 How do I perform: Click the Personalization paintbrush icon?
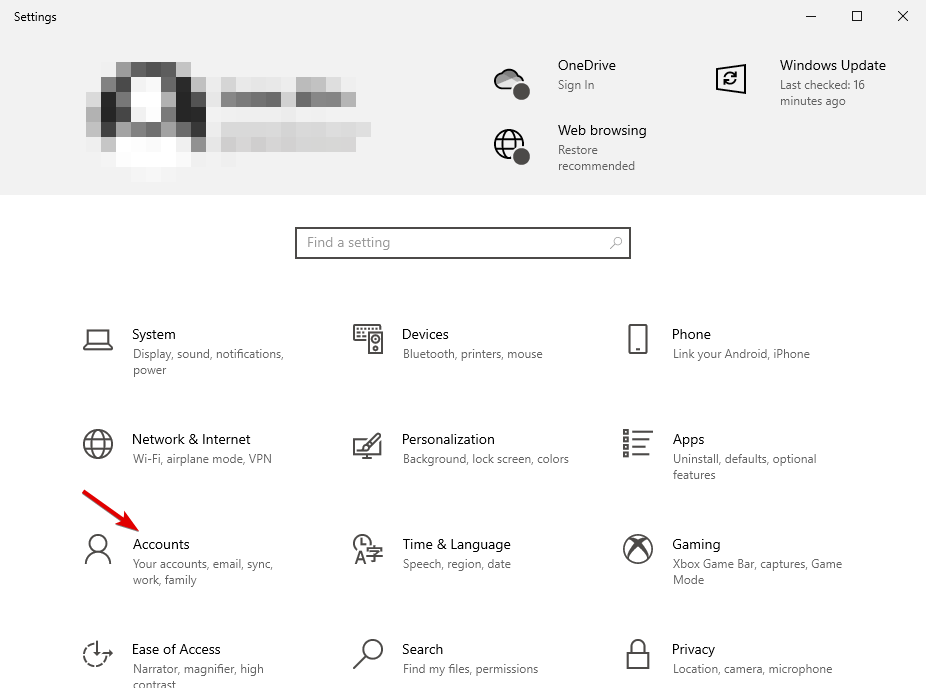coord(368,446)
